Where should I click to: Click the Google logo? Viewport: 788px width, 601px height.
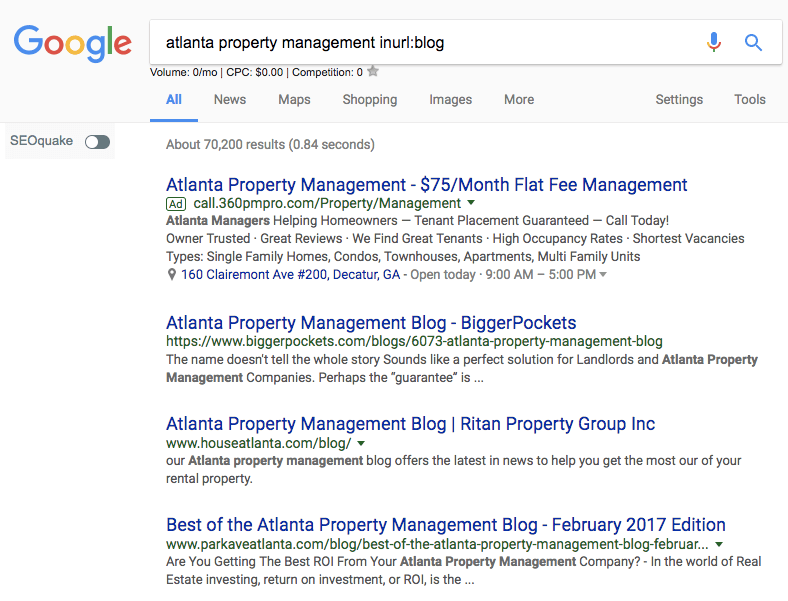point(73,43)
